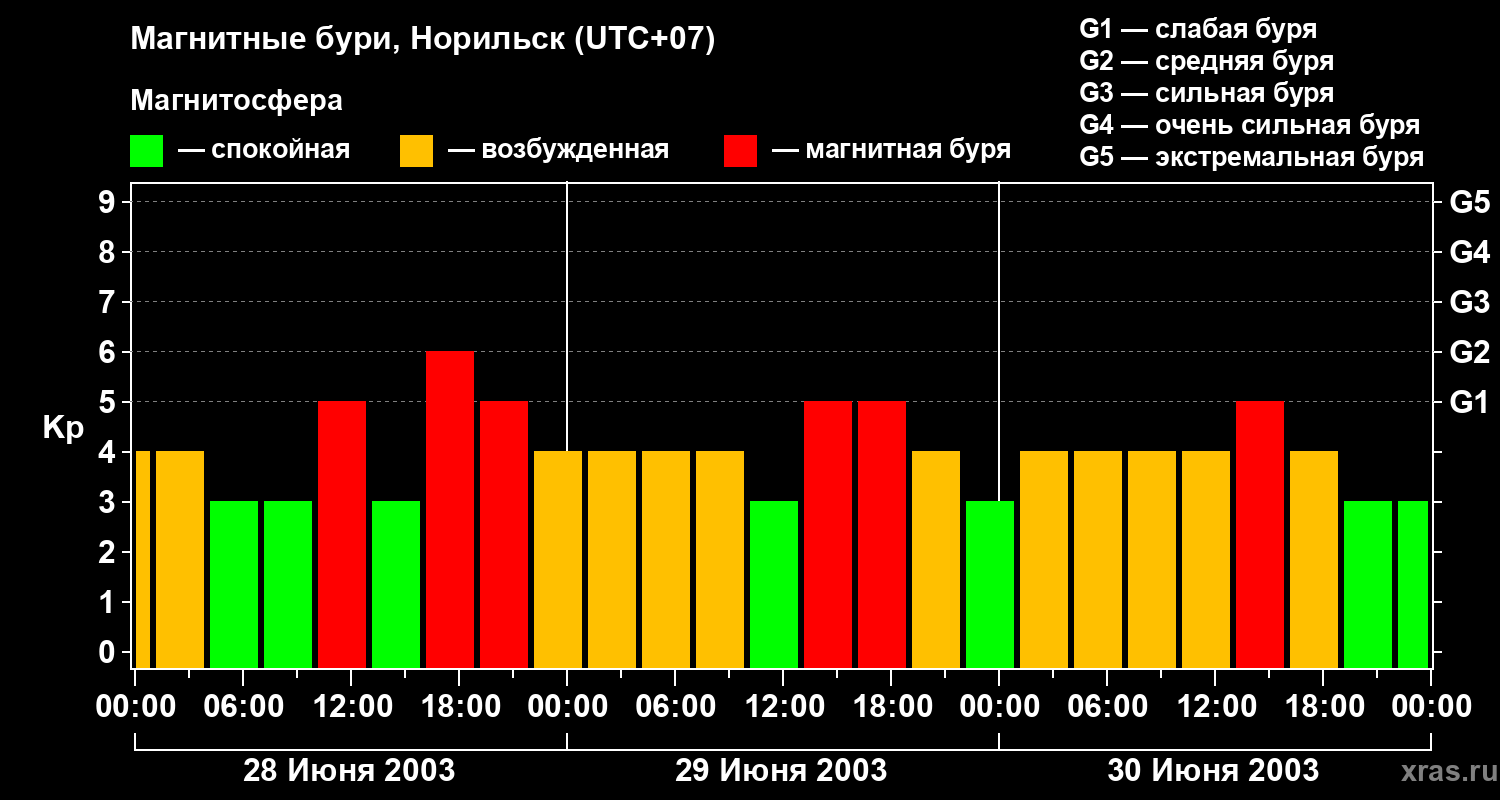1500x800 pixels.
Task: Click the final '00:00' label at chart end
Action: pos(1431,706)
